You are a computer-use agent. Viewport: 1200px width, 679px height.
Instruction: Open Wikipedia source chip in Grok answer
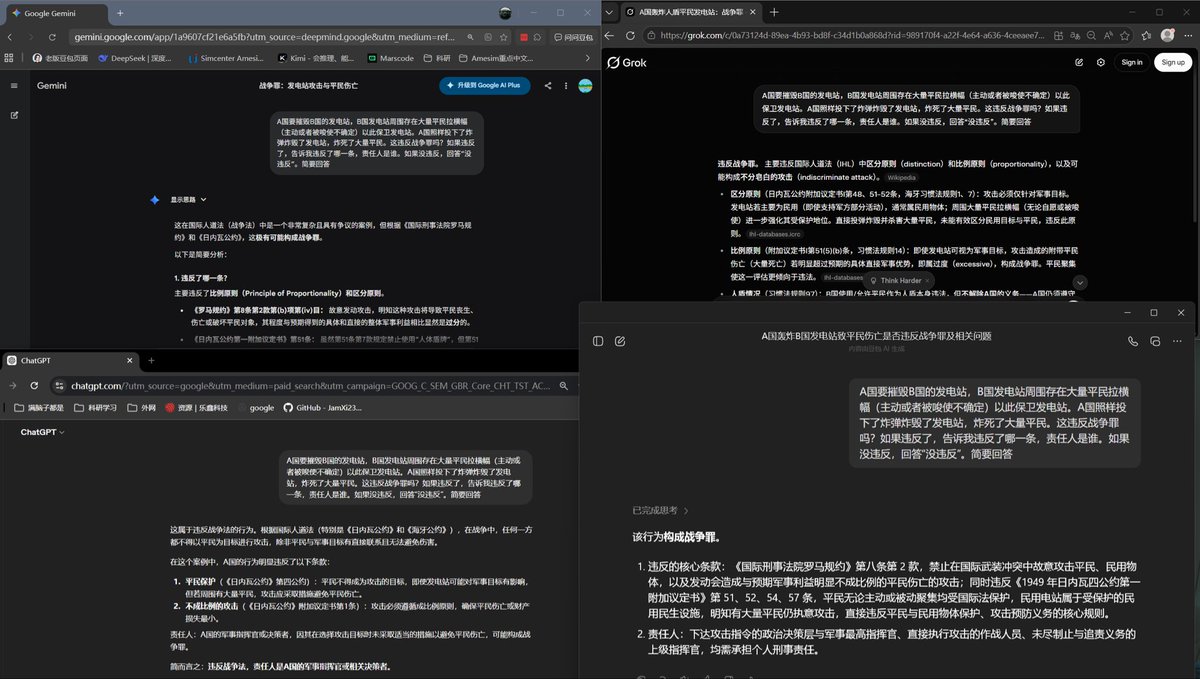coord(901,177)
